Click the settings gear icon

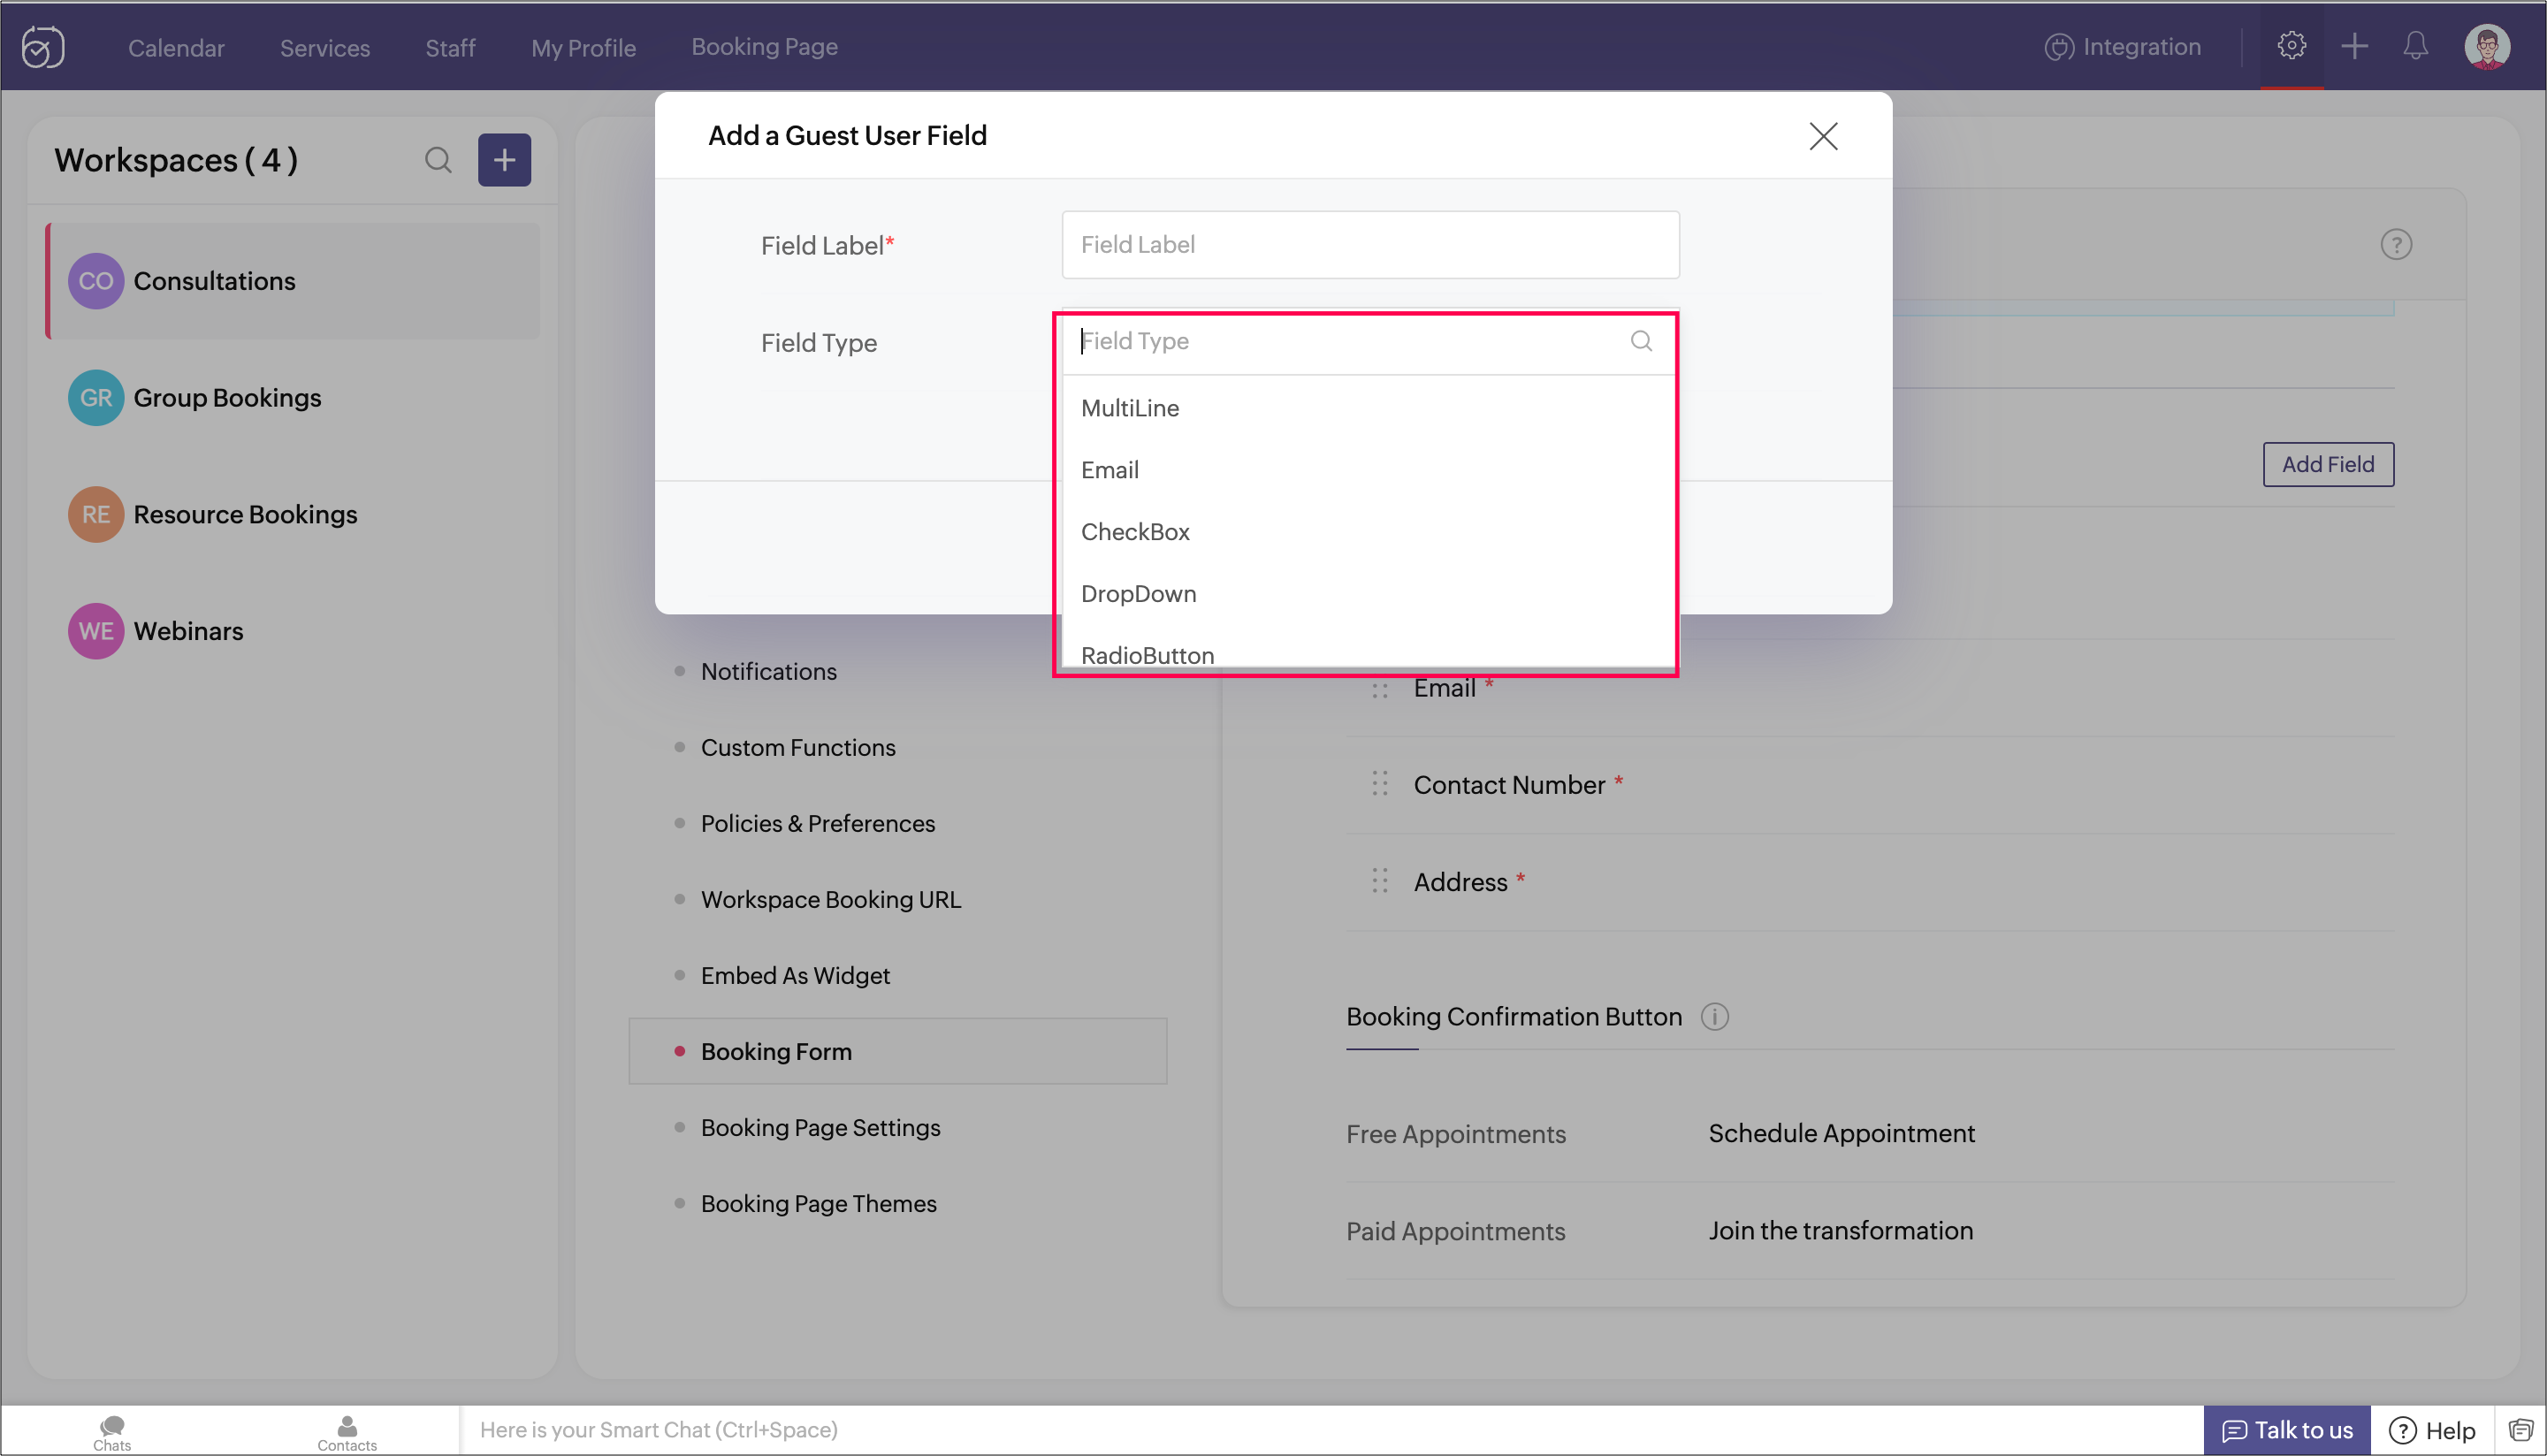coord(2291,46)
